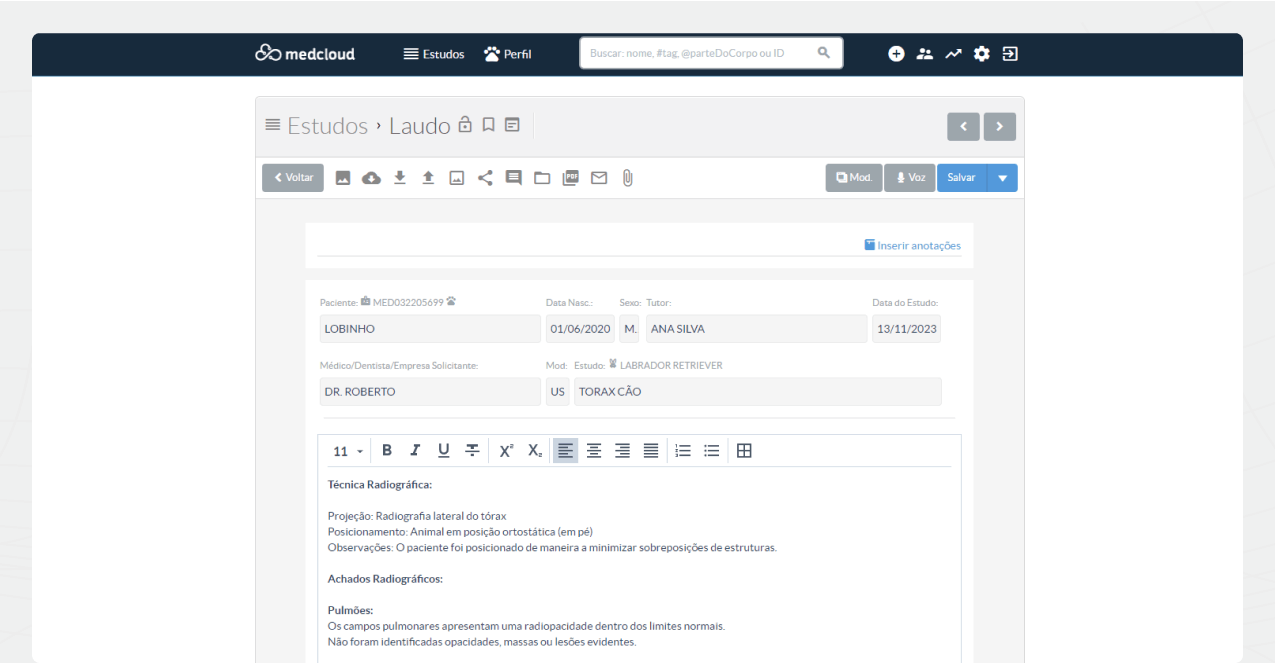Center-align text in the editor
Viewport: 1275px width, 663px height.
[x=594, y=451]
